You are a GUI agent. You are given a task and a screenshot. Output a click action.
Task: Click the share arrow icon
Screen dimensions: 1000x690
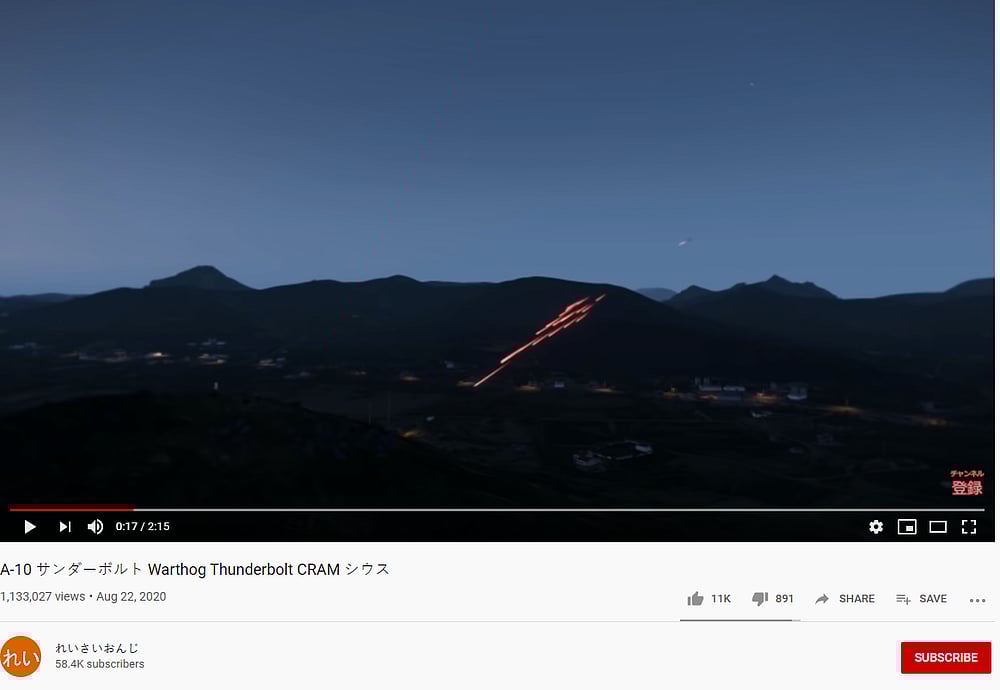point(822,599)
